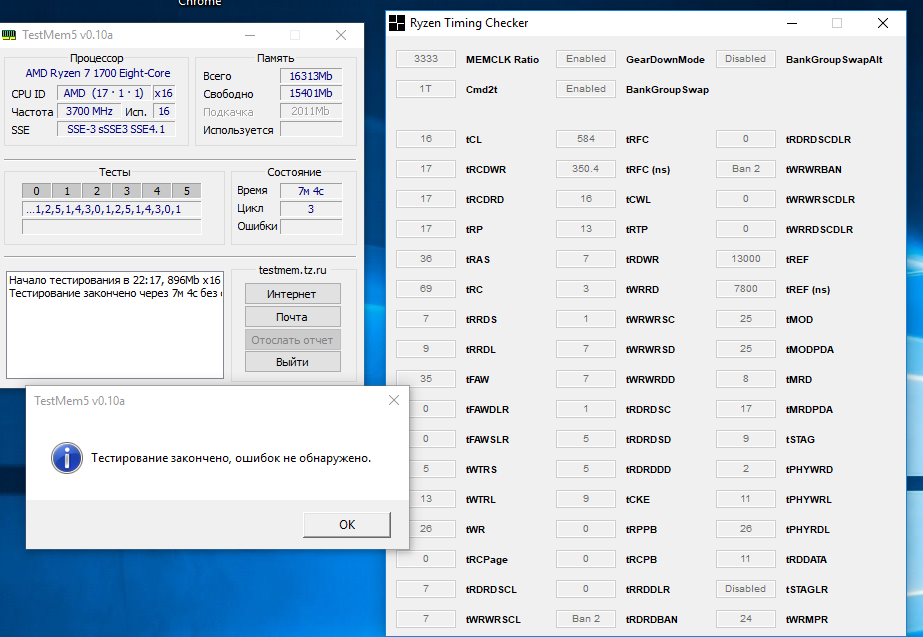This screenshot has height=637, width=923.
Task: Click the tCL value field
Action: (x=426, y=139)
